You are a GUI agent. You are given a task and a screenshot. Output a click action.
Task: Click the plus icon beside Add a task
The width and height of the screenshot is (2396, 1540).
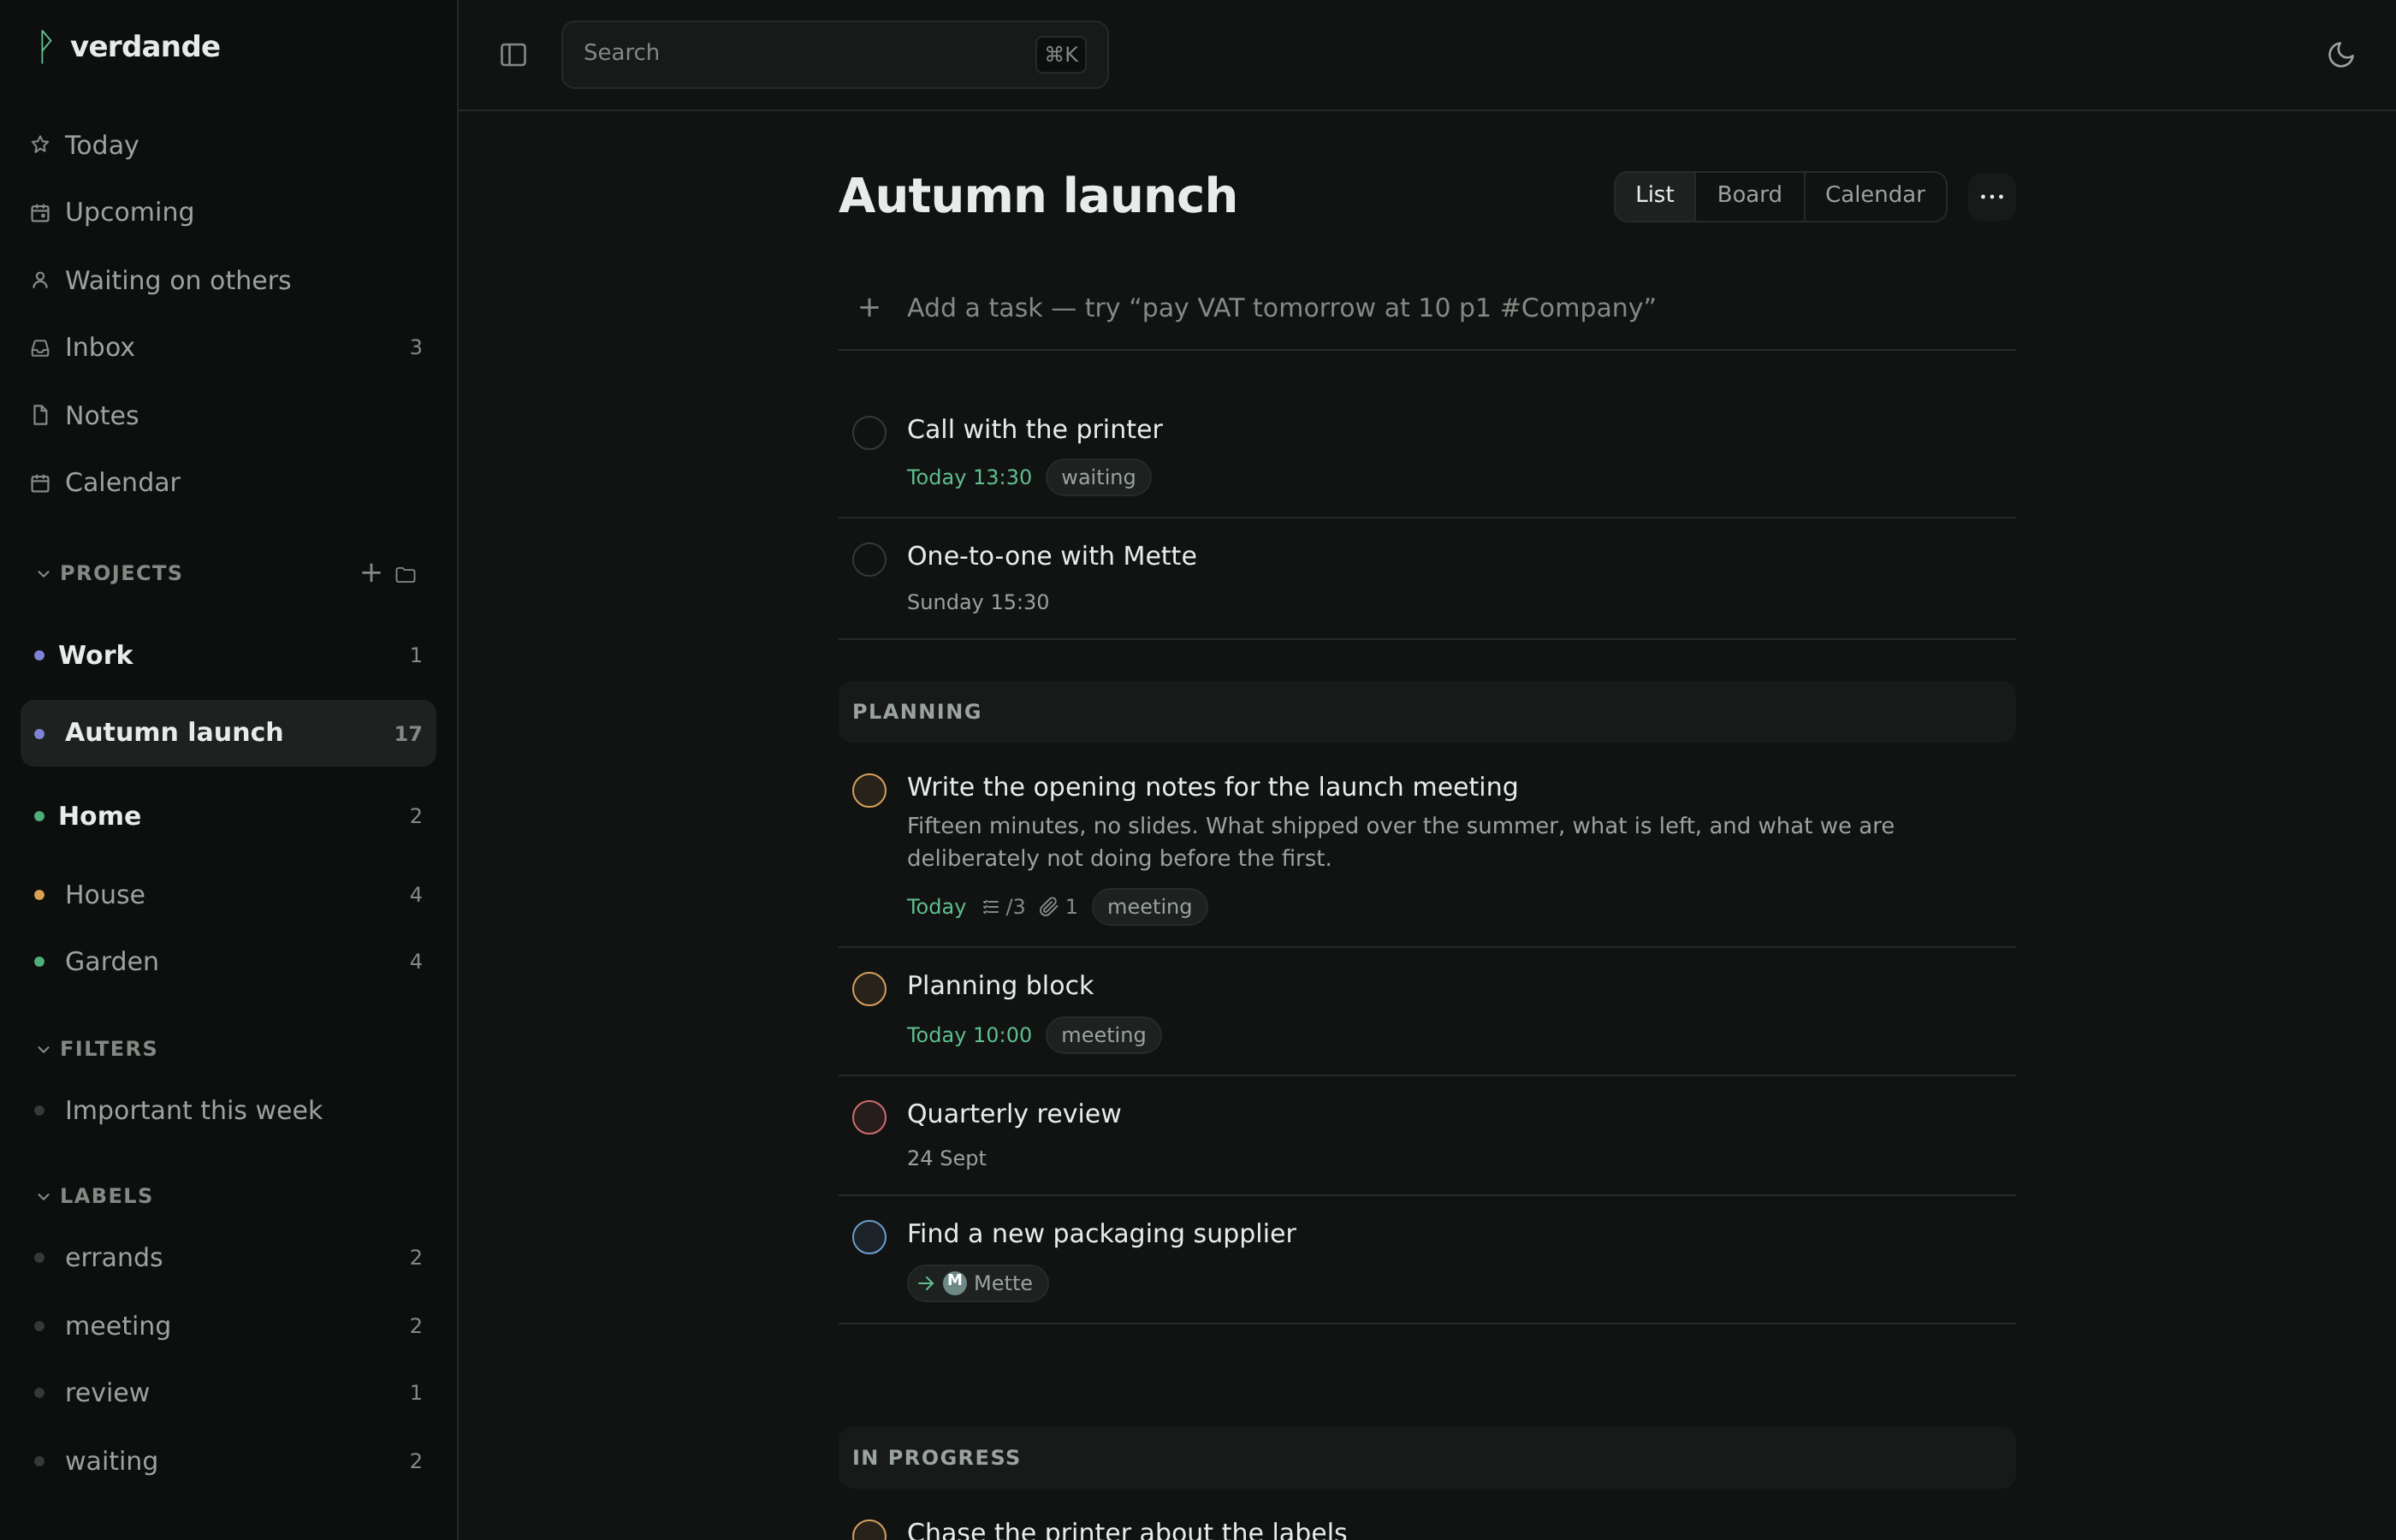tap(869, 308)
